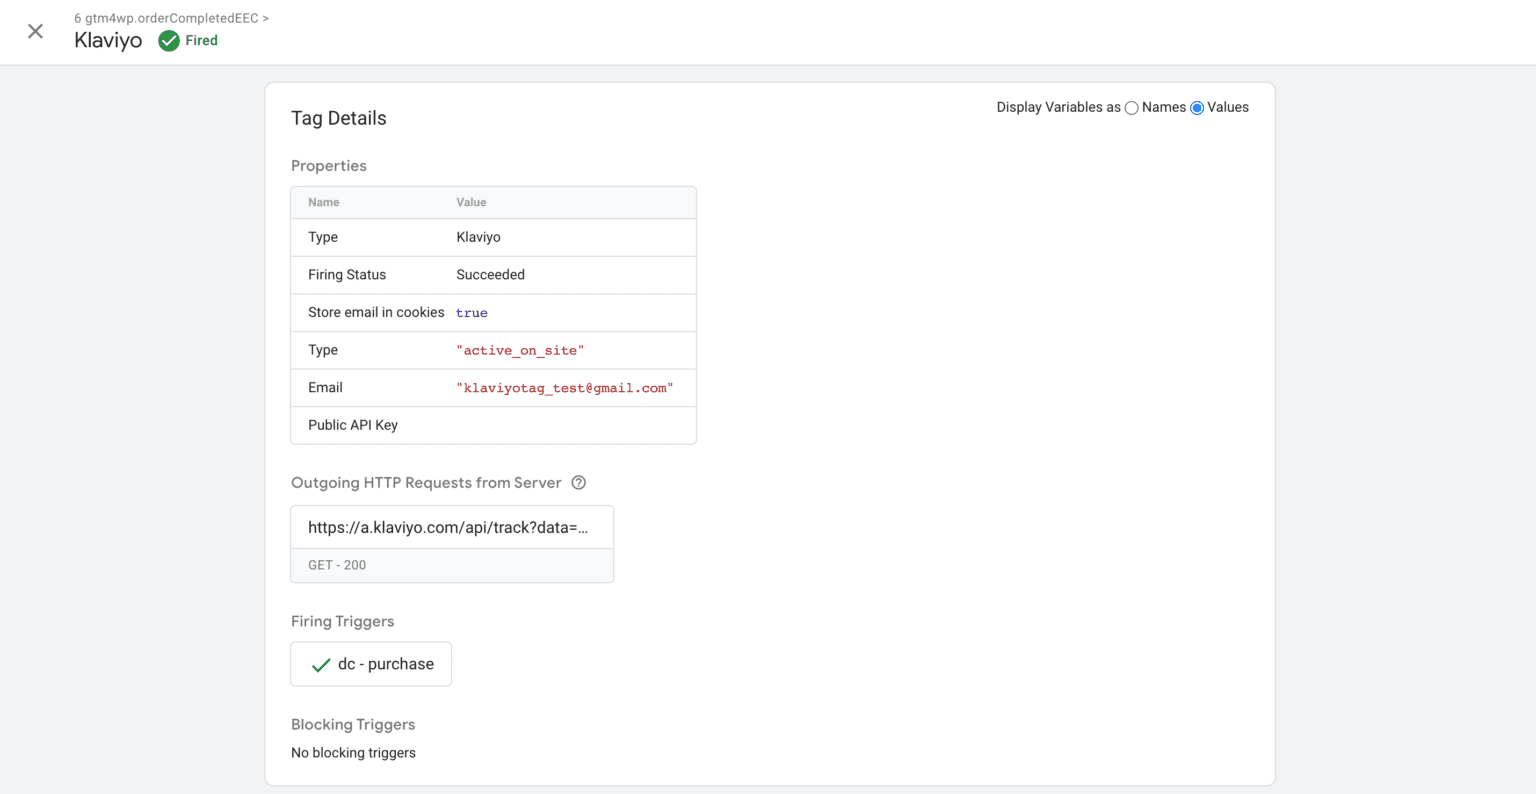
Task: Click the "active_on_site" value
Action: pos(520,351)
